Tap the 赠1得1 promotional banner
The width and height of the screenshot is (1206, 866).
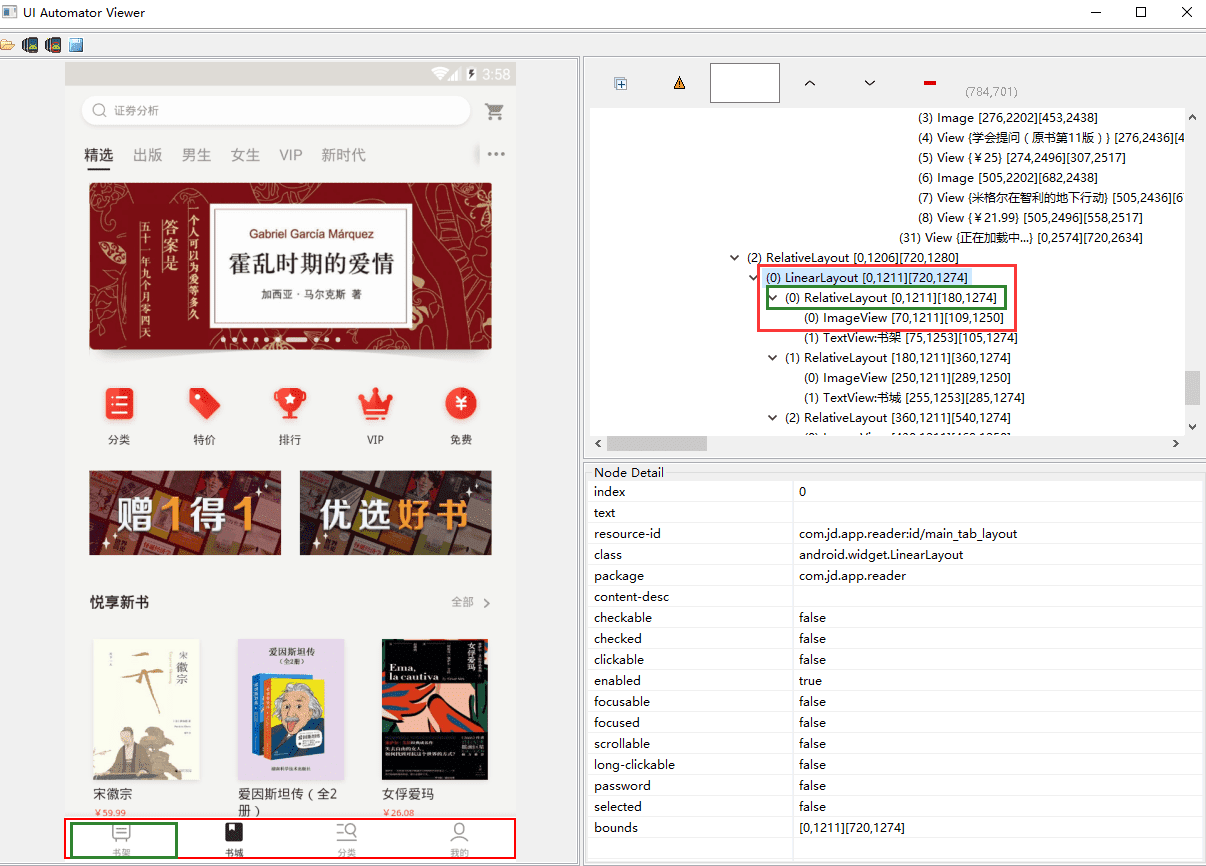tap(185, 513)
